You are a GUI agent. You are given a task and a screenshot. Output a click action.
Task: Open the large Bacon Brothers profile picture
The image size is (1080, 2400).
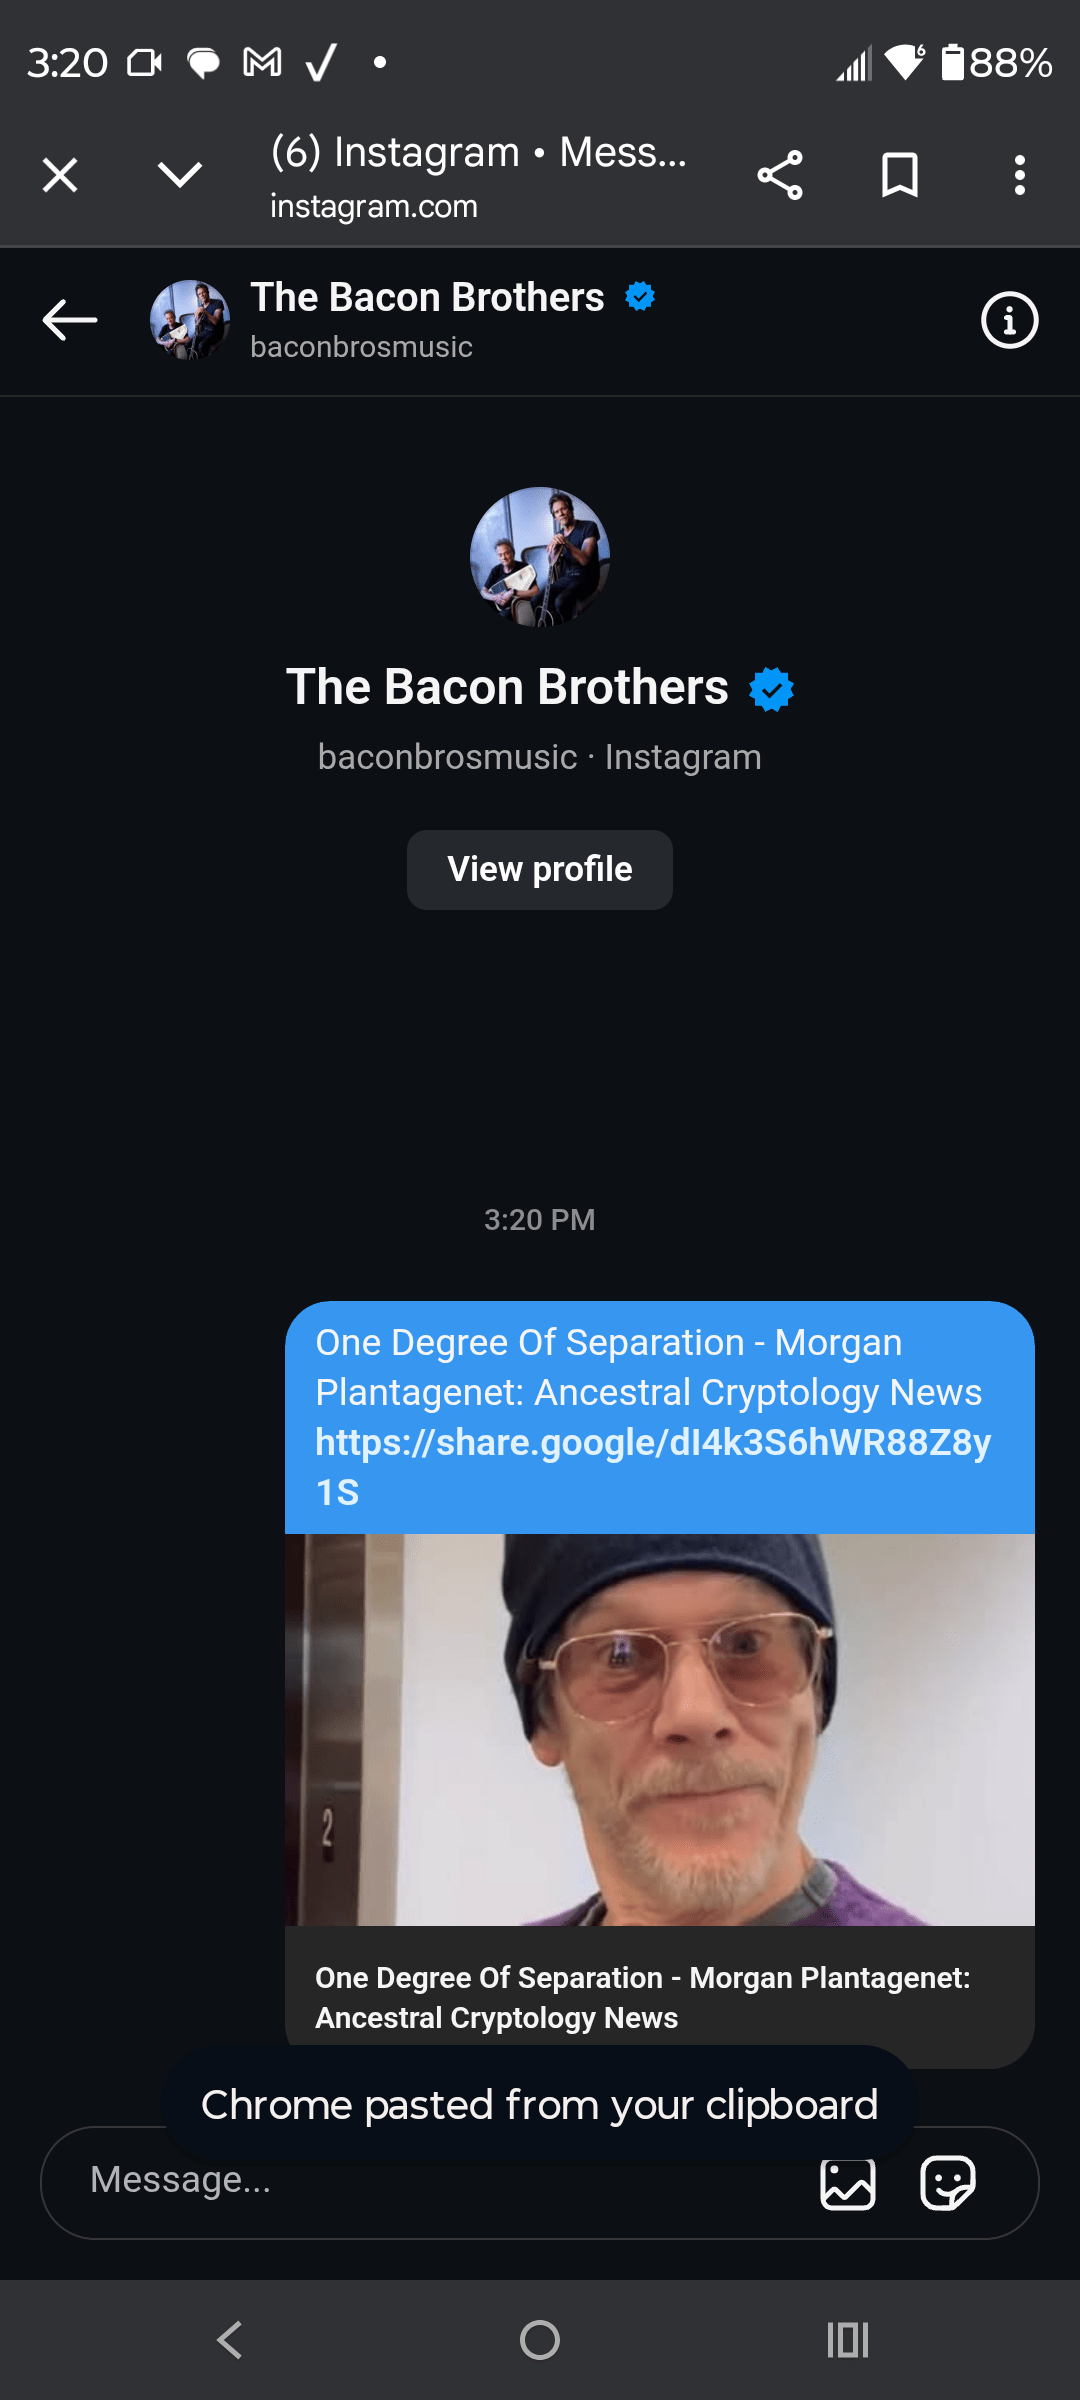coord(540,557)
